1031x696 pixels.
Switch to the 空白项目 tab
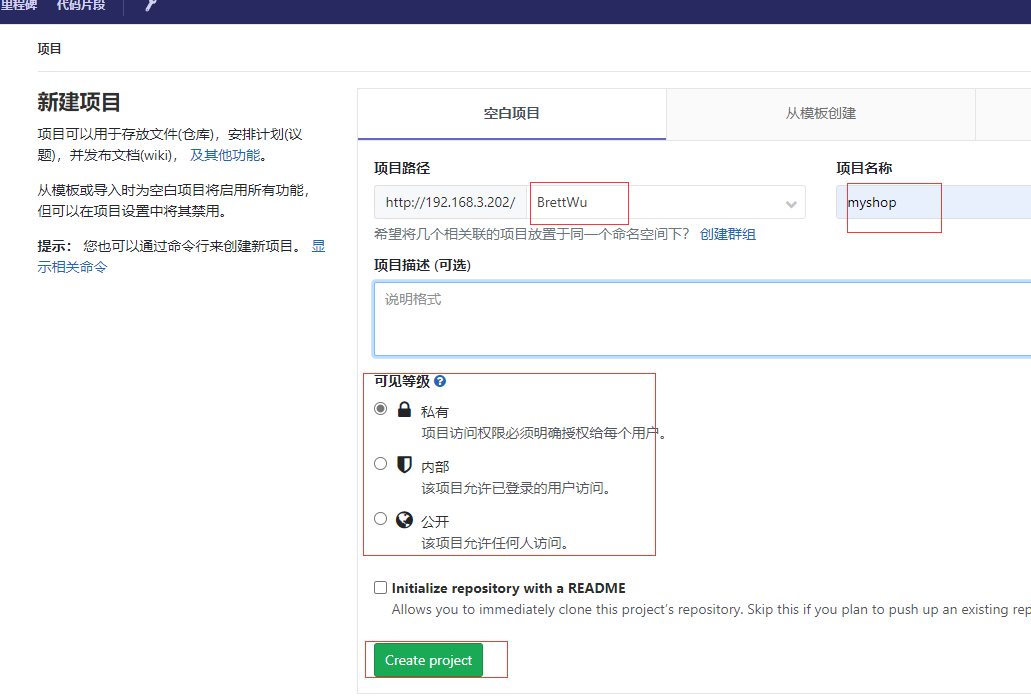[512, 114]
